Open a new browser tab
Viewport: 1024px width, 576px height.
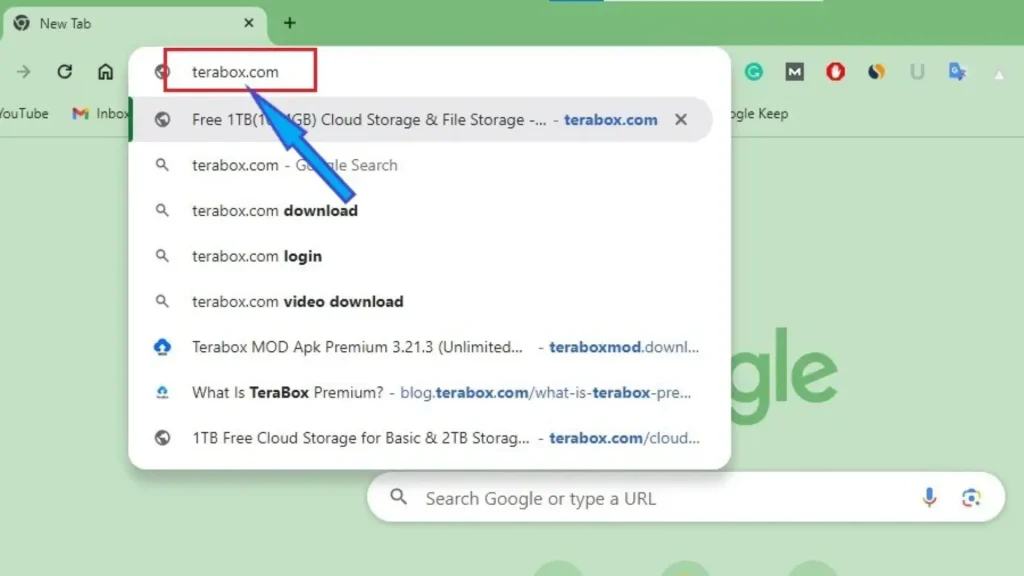[x=289, y=23]
